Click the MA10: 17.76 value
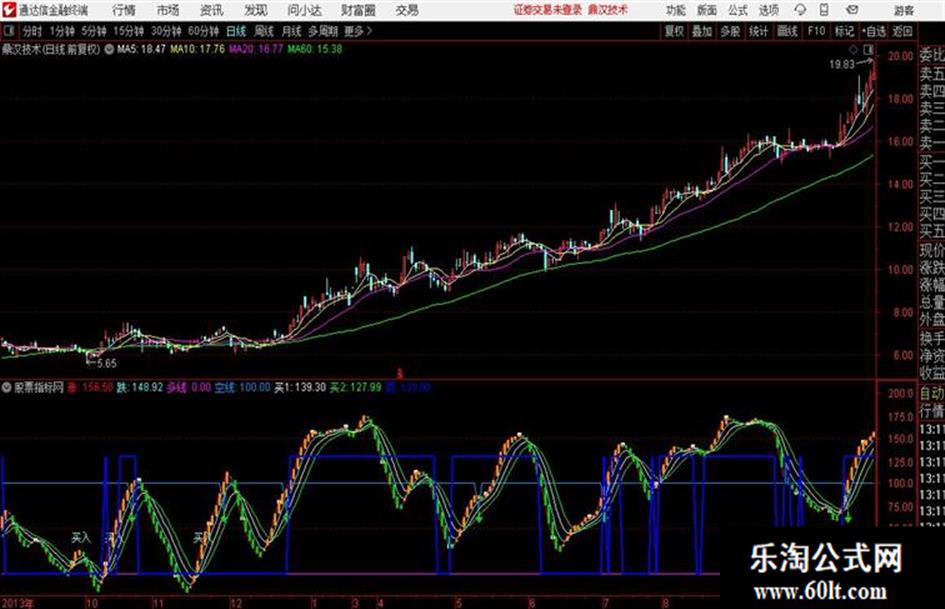The width and height of the screenshot is (945, 609). (x=198, y=49)
